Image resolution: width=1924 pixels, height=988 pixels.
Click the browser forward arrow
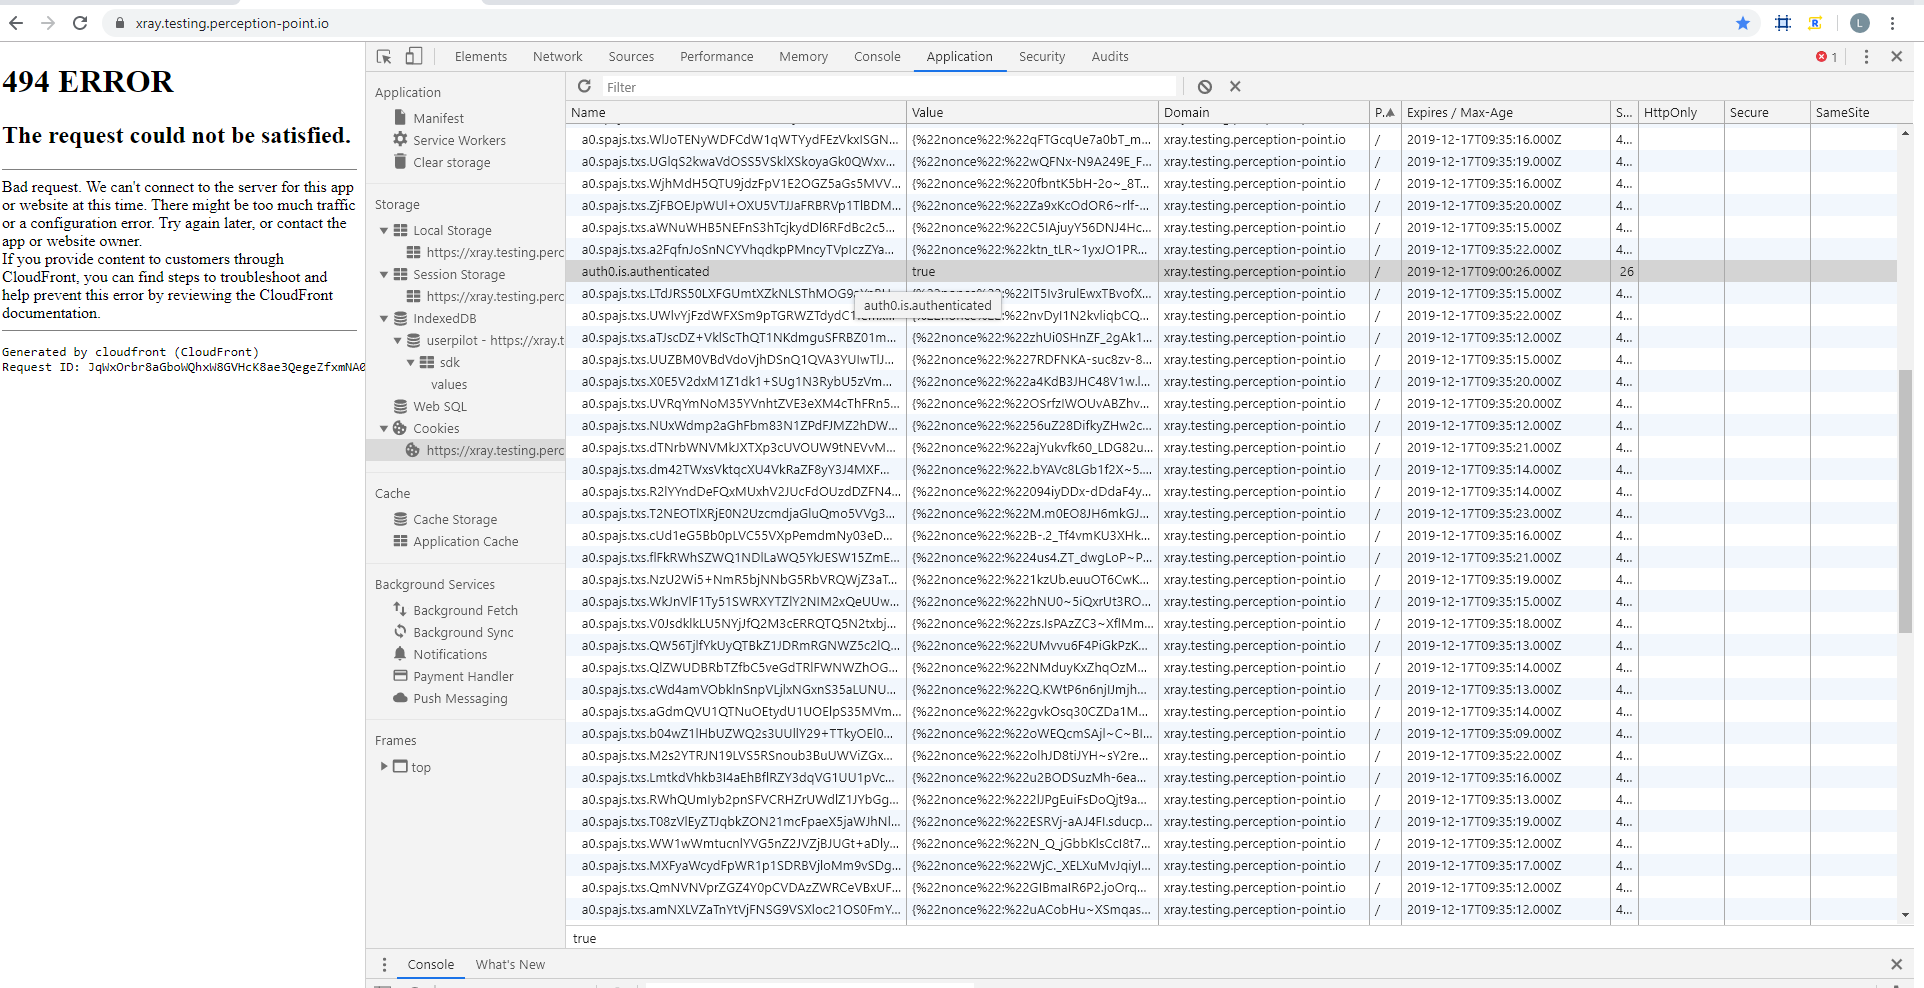[48, 23]
